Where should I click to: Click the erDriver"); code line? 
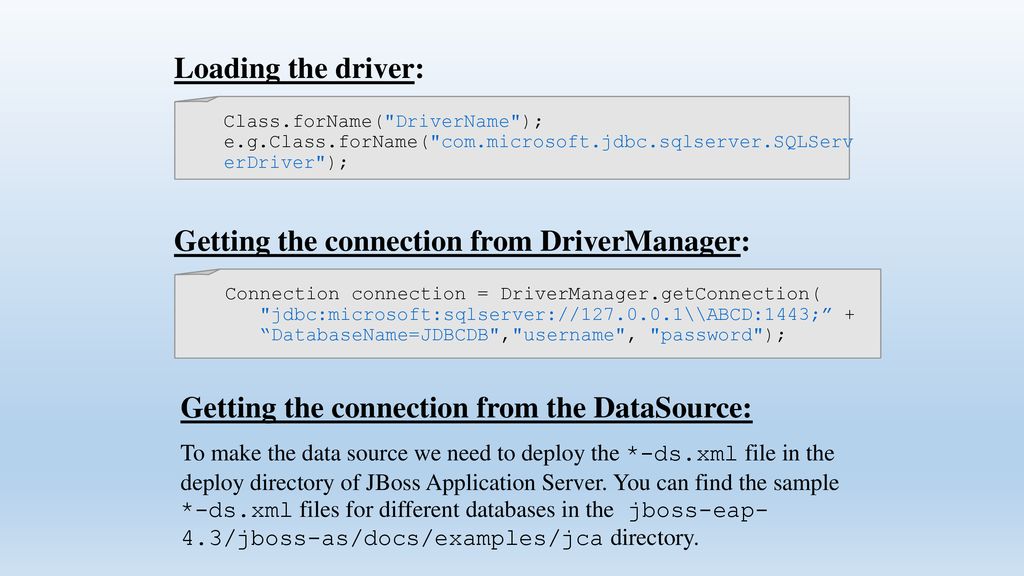[285, 163]
